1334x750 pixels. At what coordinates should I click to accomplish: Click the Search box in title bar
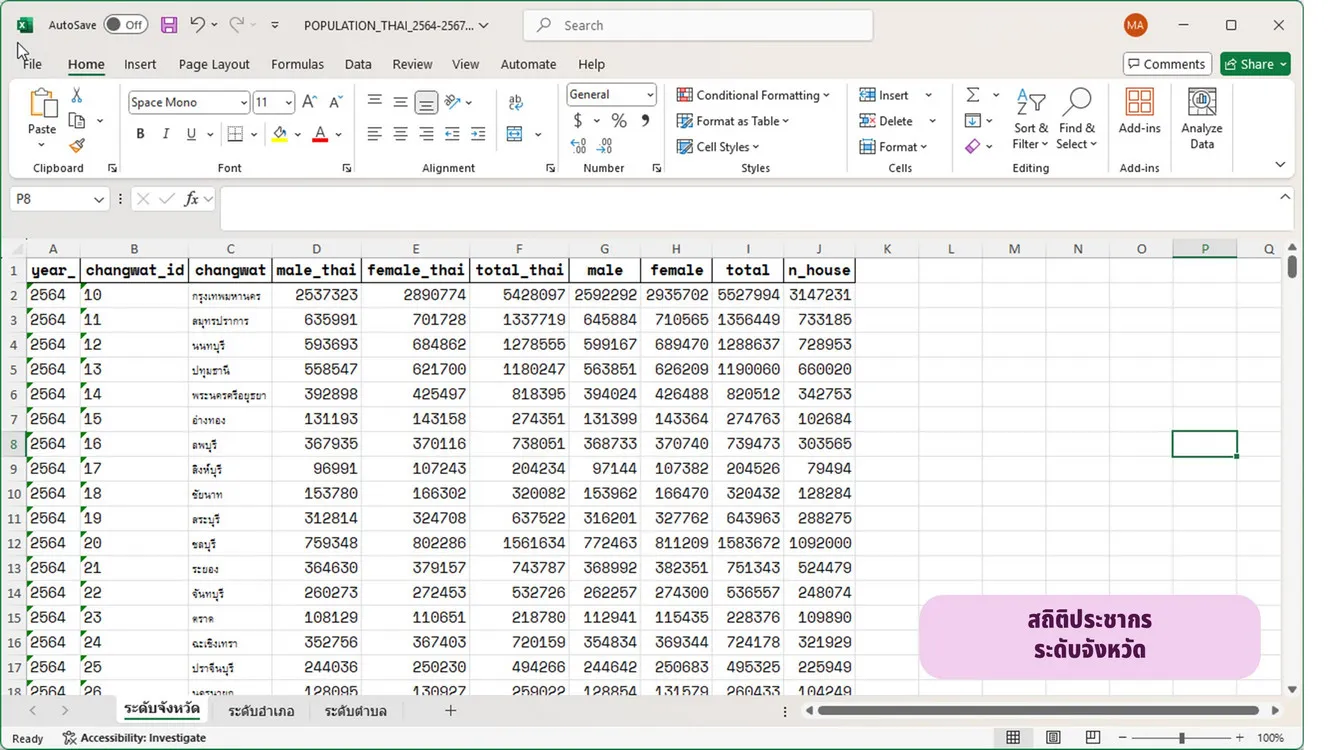pyautogui.click(x=698, y=25)
